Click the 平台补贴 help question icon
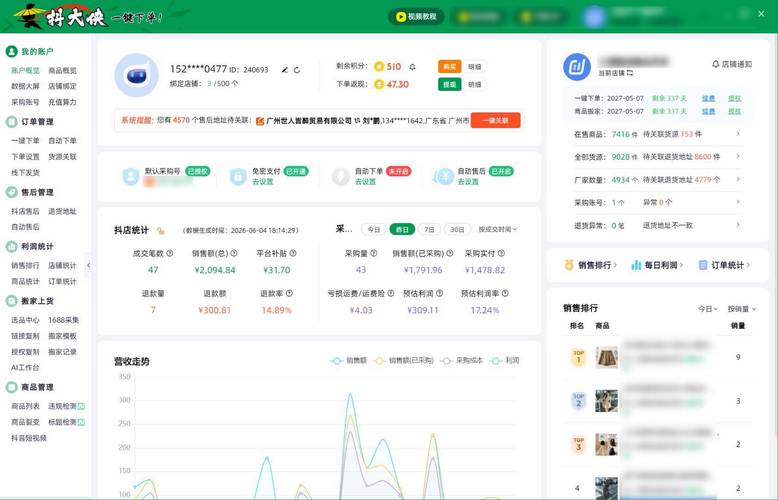Image resolution: width=778 pixels, height=500 pixels. tap(293, 253)
